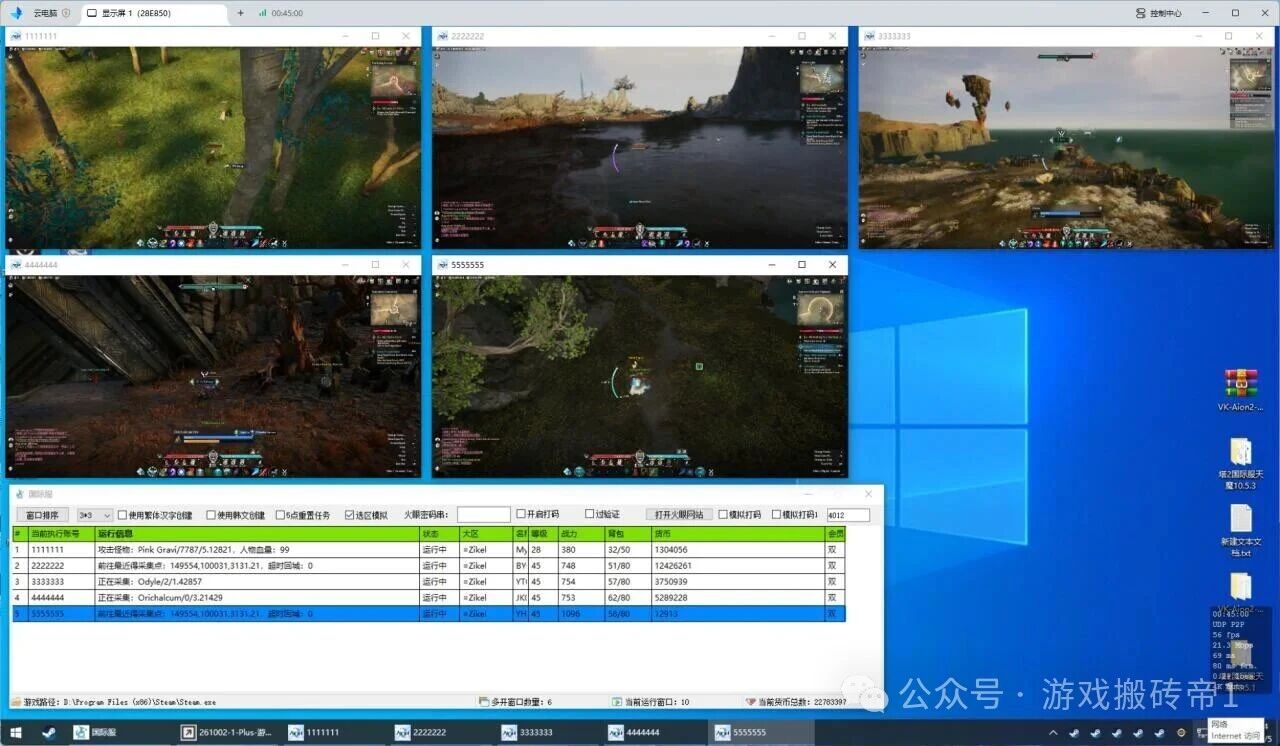Click the network signal indicator beside 00:45:00

tap(262, 13)
